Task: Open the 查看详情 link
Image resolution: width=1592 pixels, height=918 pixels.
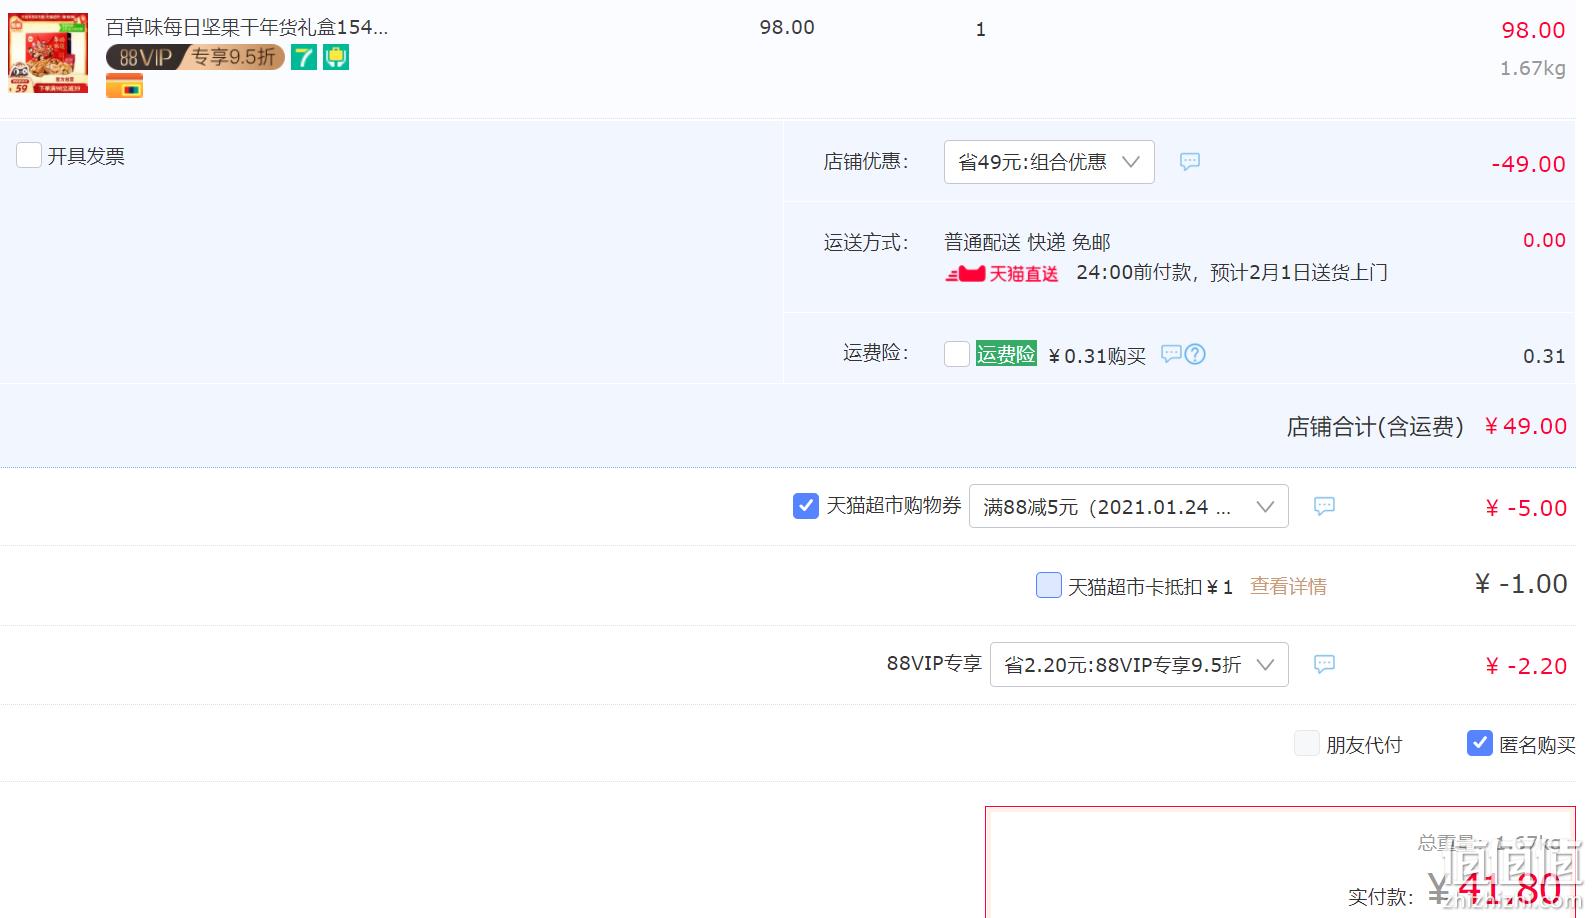Action: (1288, 586)
